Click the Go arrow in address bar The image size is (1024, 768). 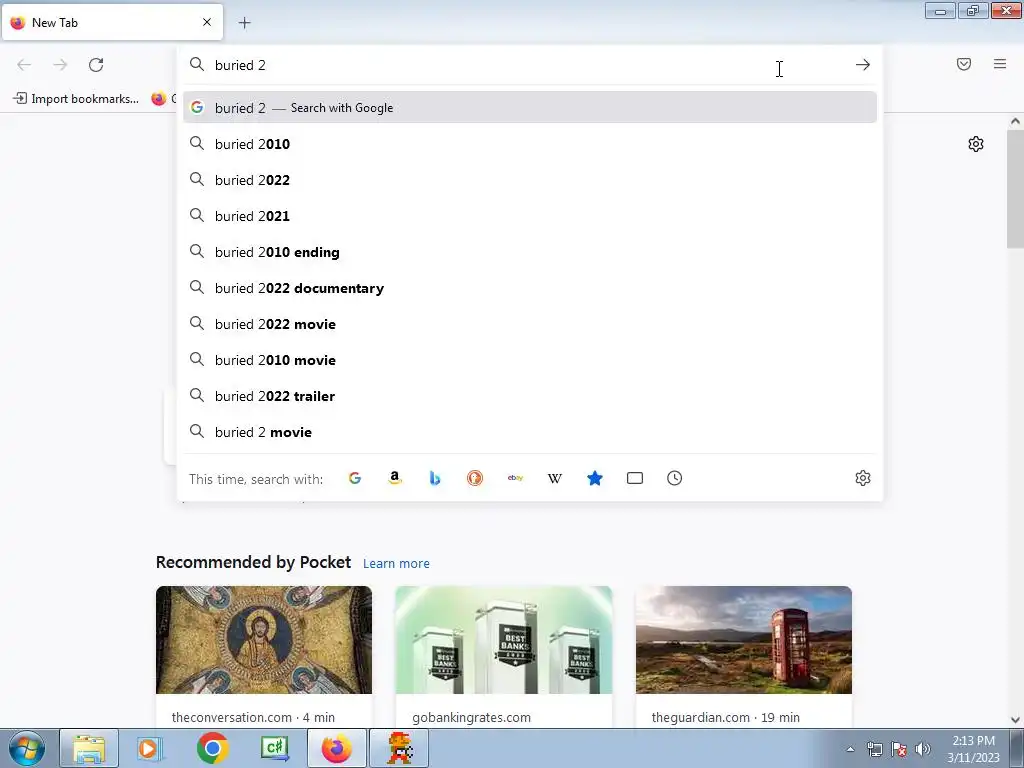click(x=863, y=65)
